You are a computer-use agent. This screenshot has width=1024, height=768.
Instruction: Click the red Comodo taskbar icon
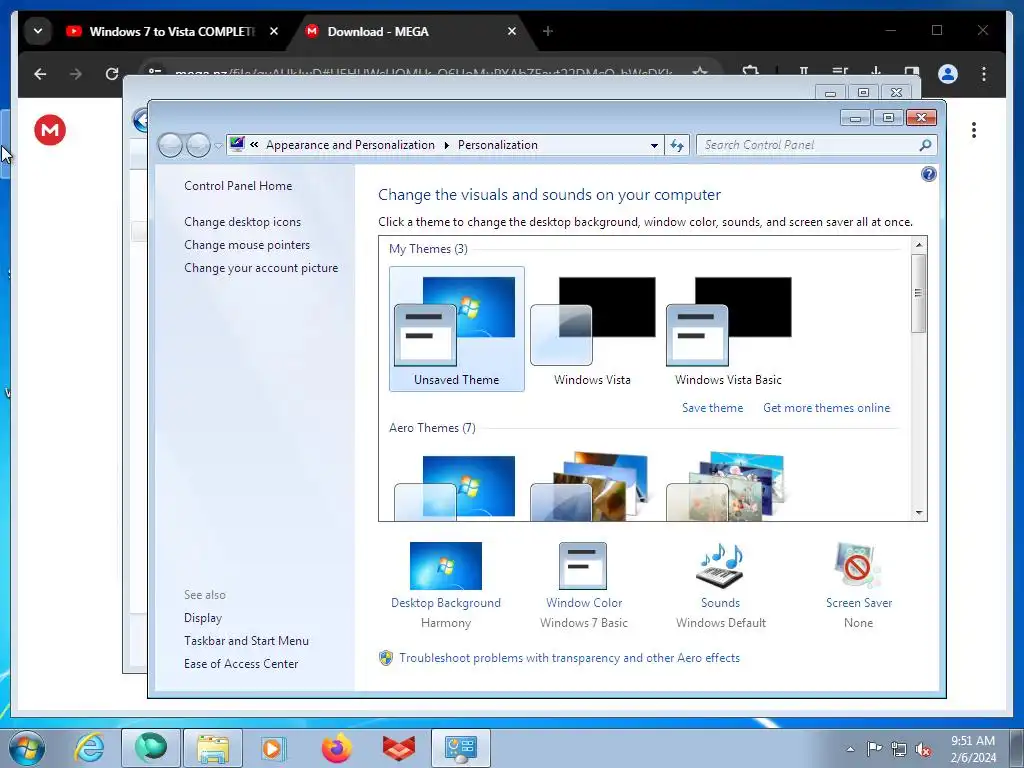point(398,748)
